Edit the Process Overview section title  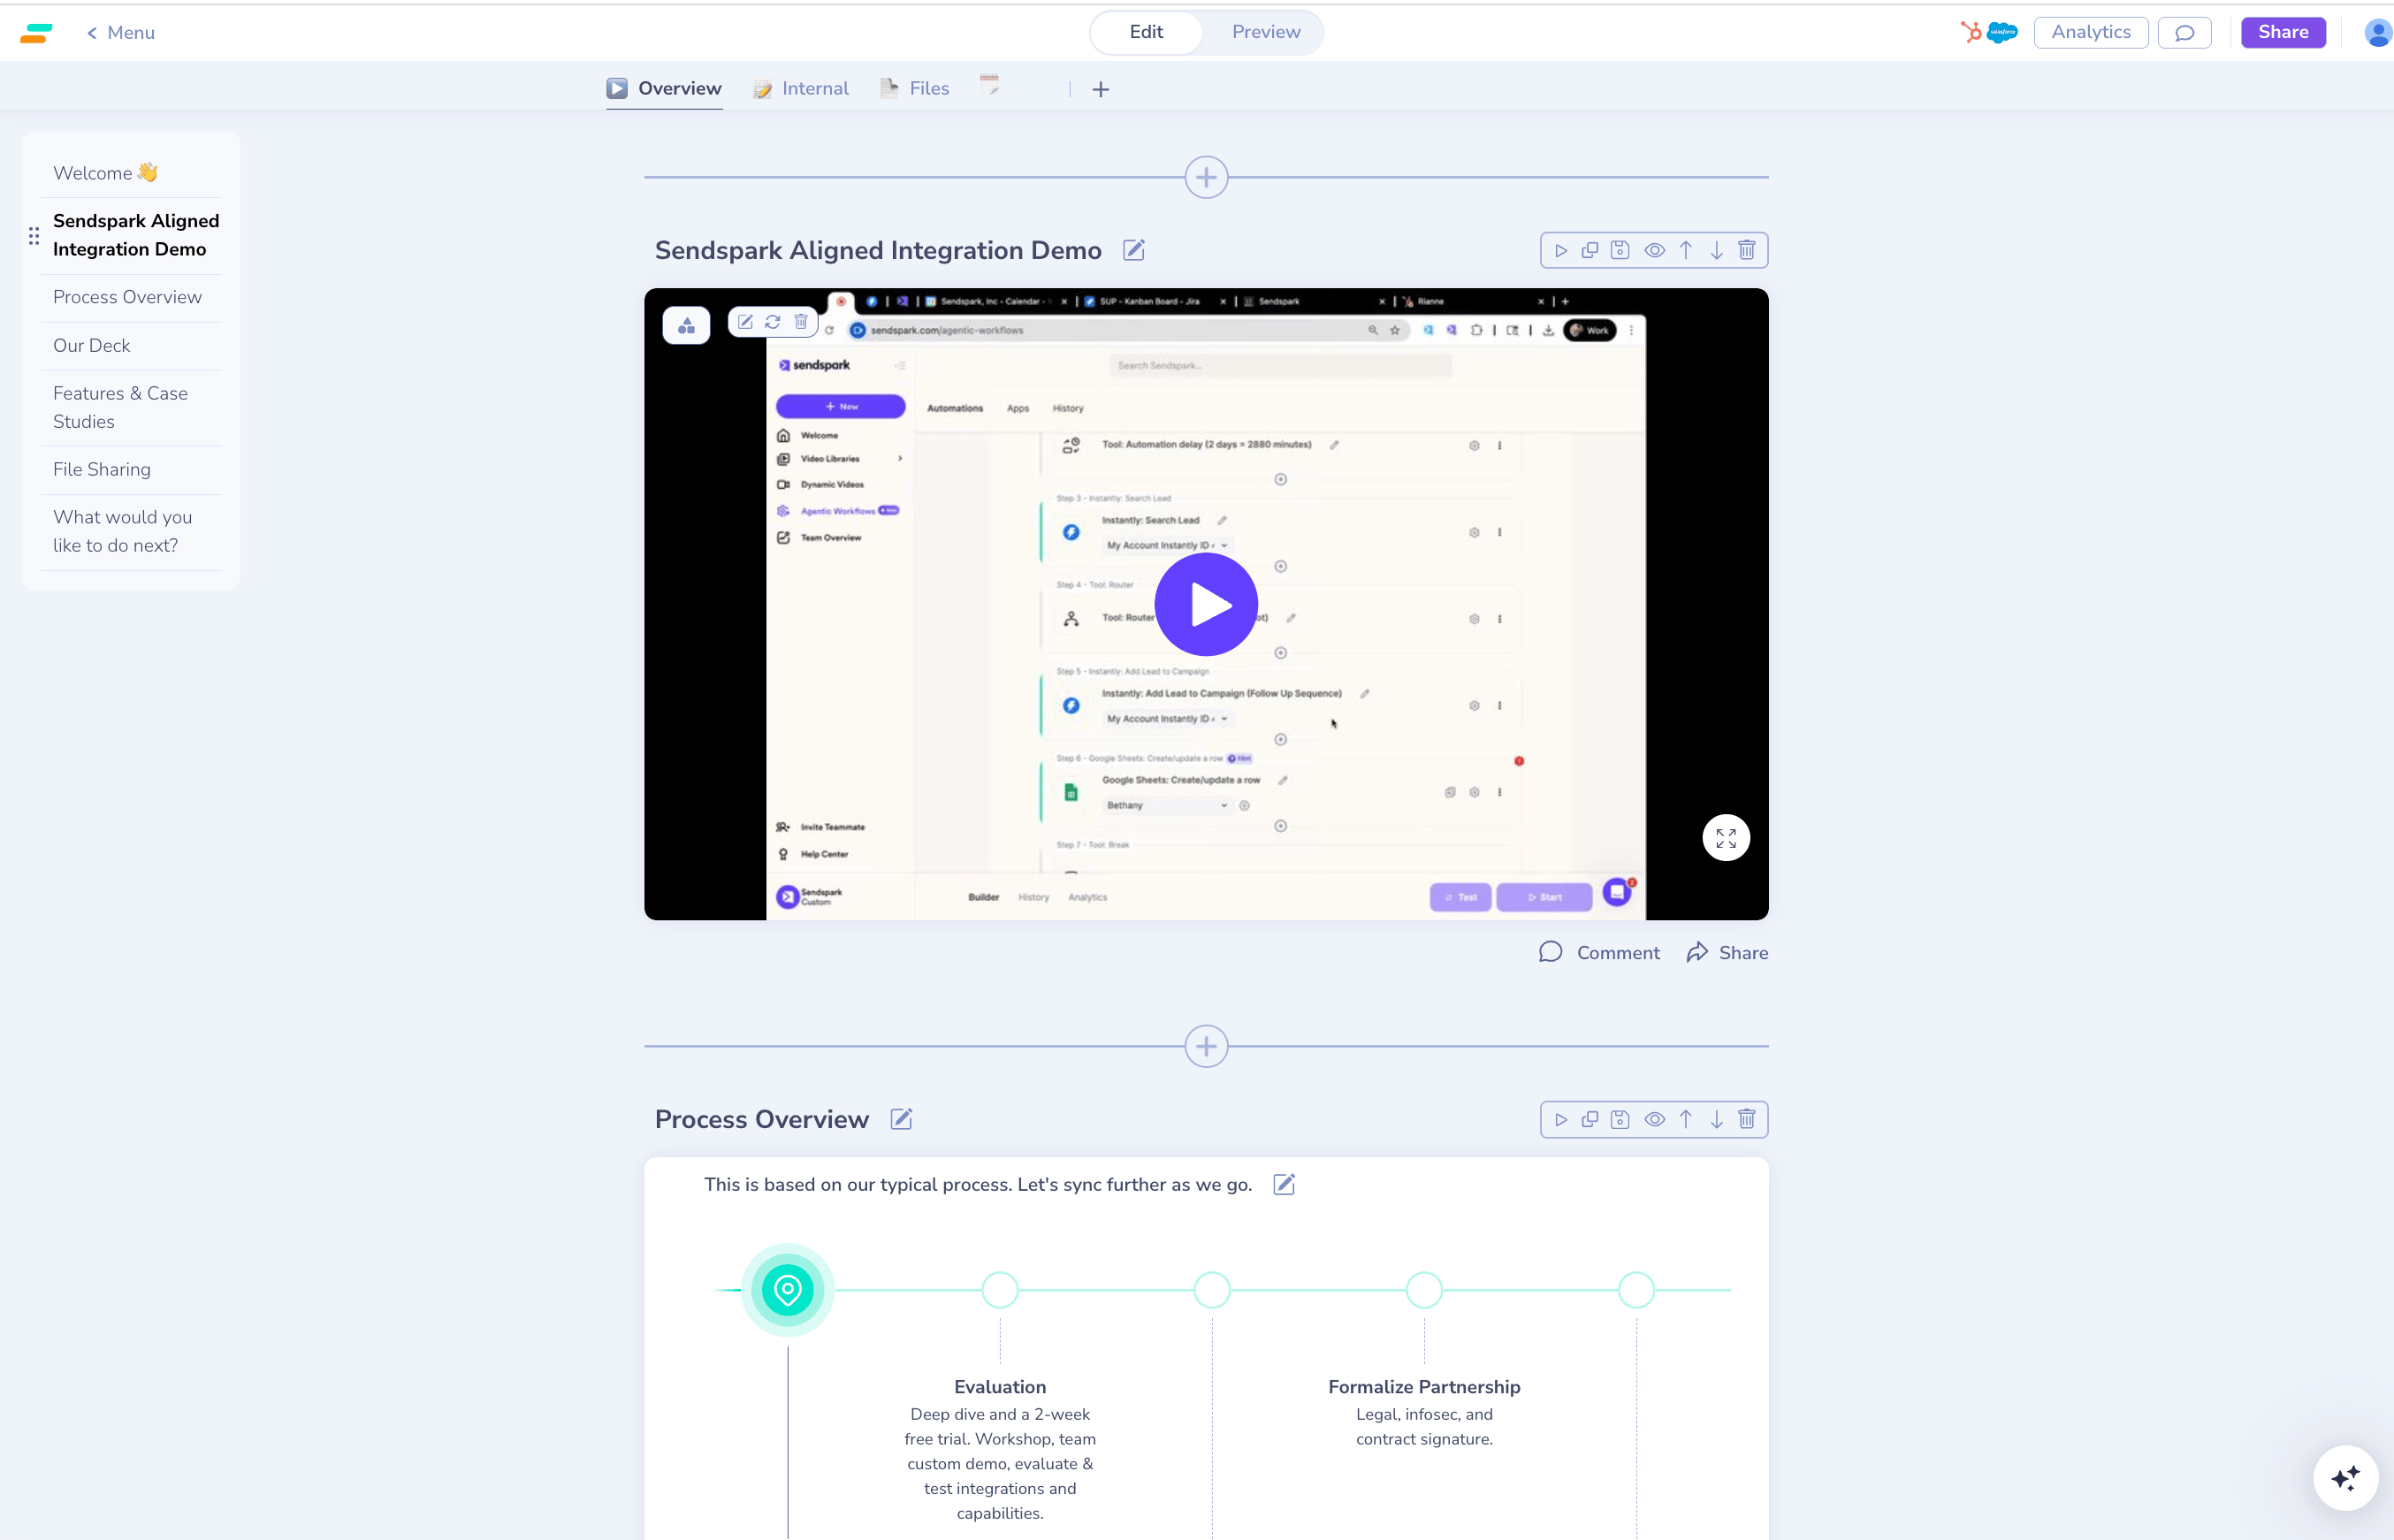click(x=901, y=1119)
